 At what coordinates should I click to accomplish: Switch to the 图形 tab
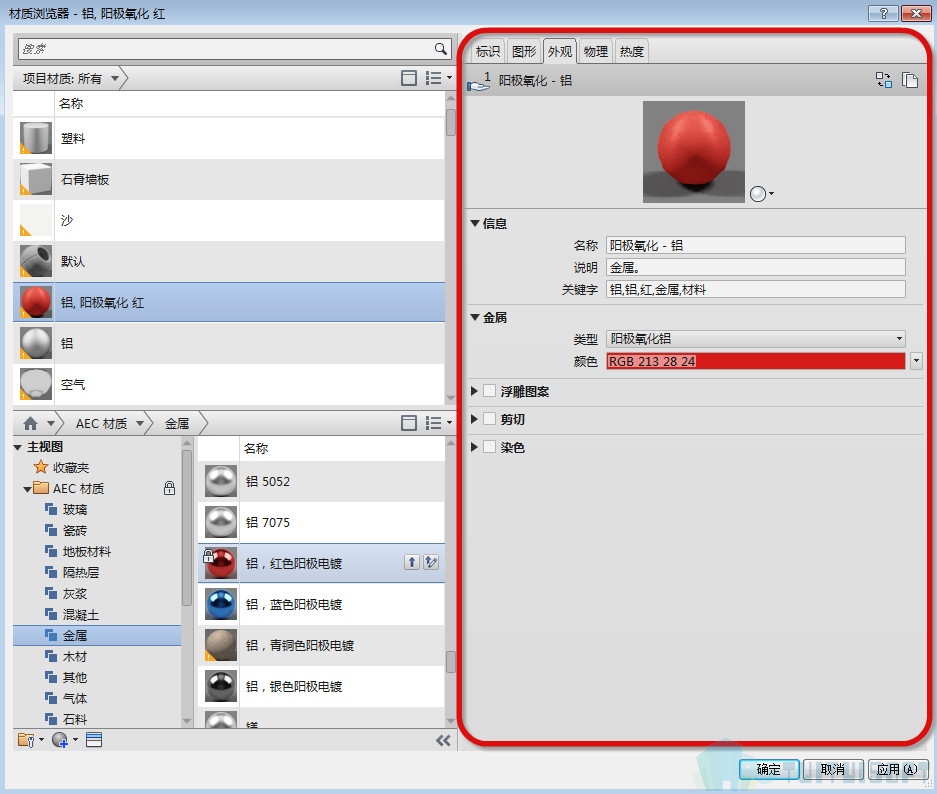pyautogui.click(x=524, y=52)
